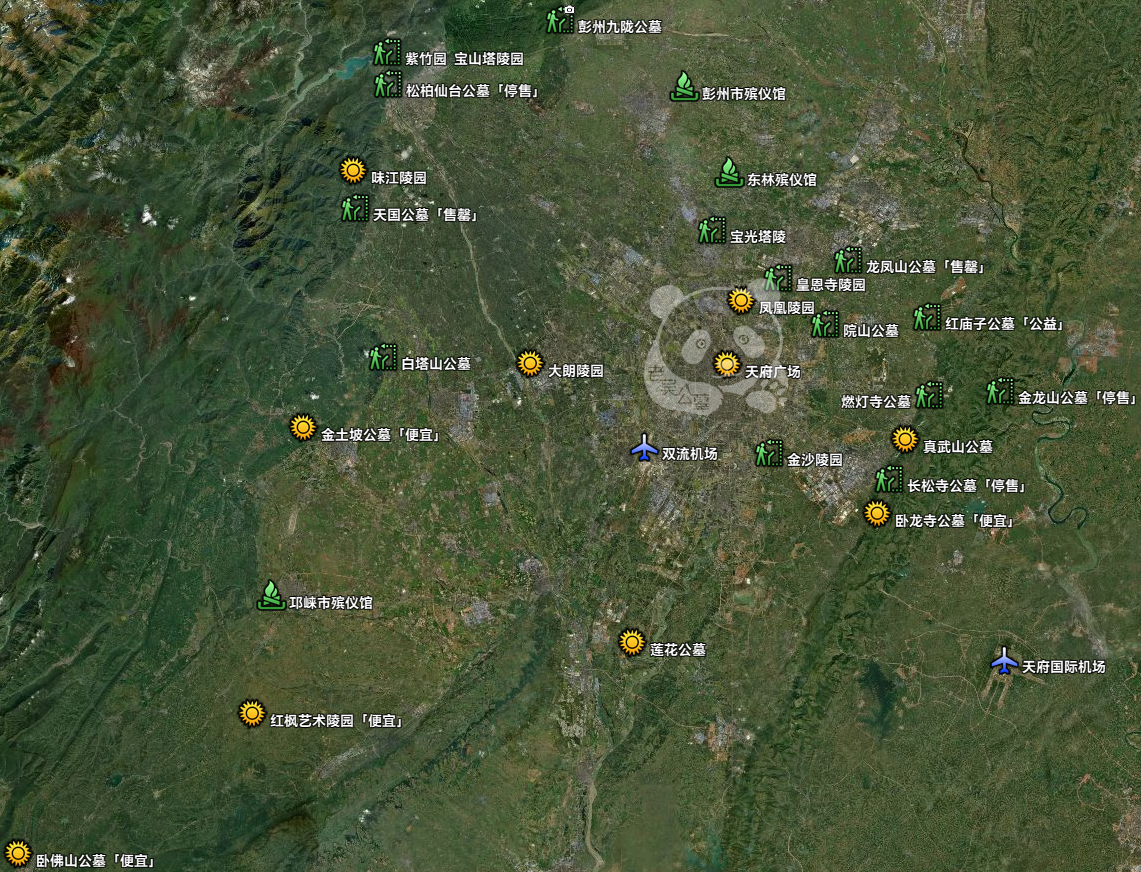Click the 金龙山公墓「停售」 text label
The width and height of the screenshot is (1141, 872).
1079,397
